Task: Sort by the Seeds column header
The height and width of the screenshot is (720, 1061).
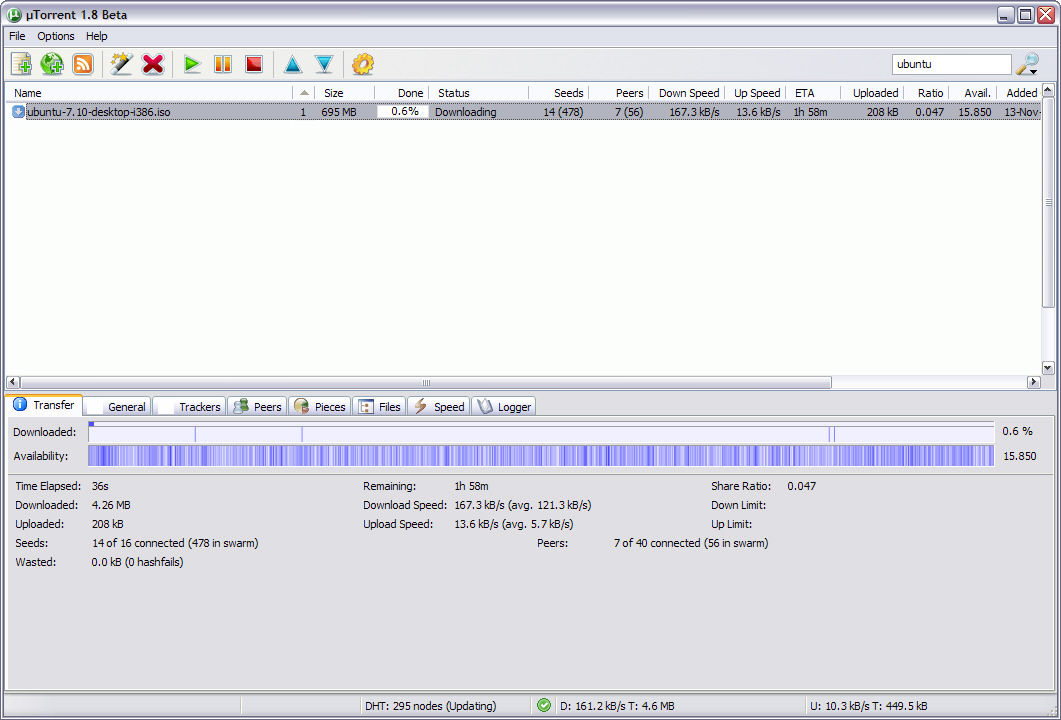Action: (x=558, y=93)
